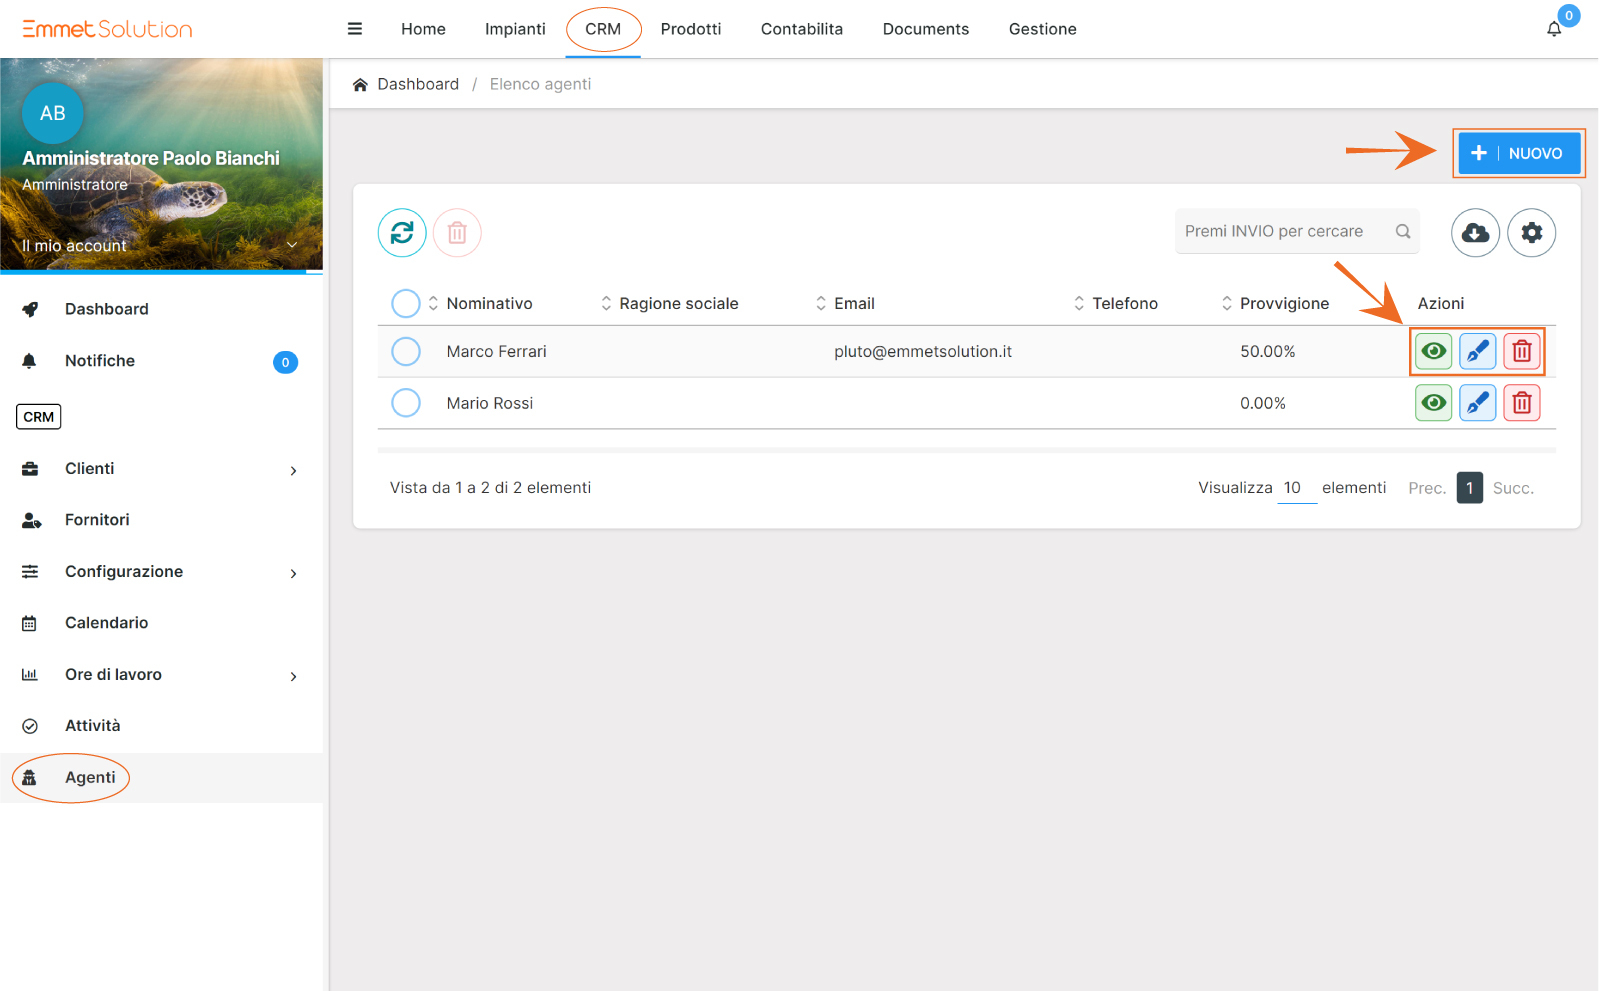
Task: Expand the Clienti sidebar submenu
Action: click(293, 470)
